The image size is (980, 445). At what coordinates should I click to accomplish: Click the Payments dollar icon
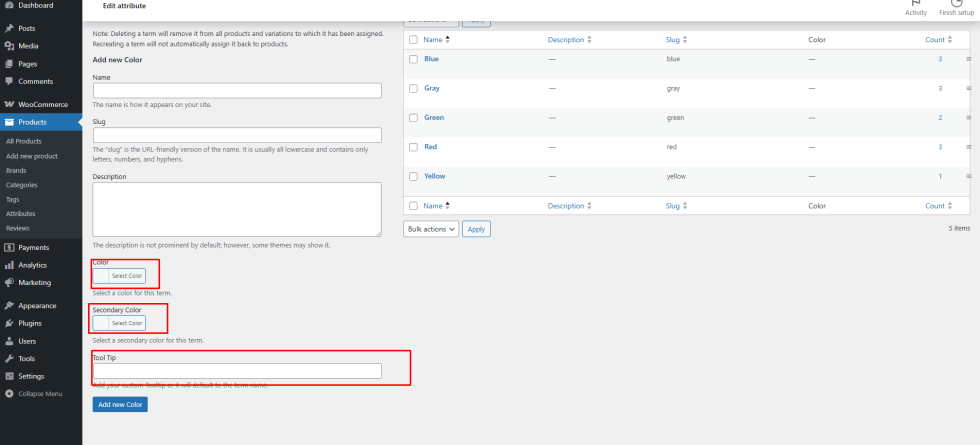coord(9,247)
